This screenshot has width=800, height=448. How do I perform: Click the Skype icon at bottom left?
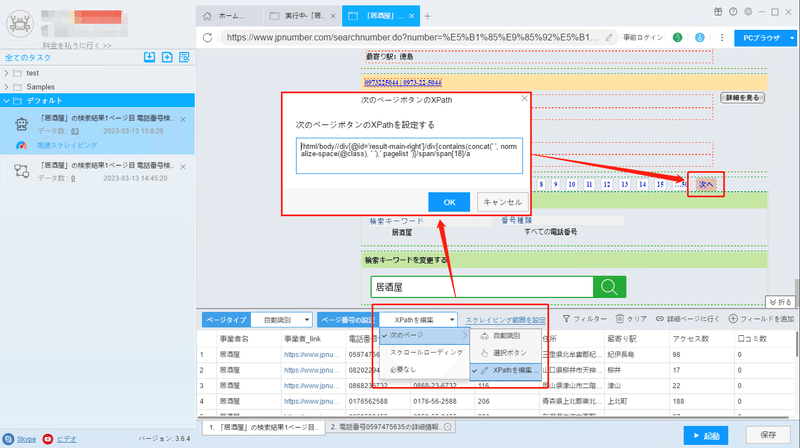coord(8,439)
